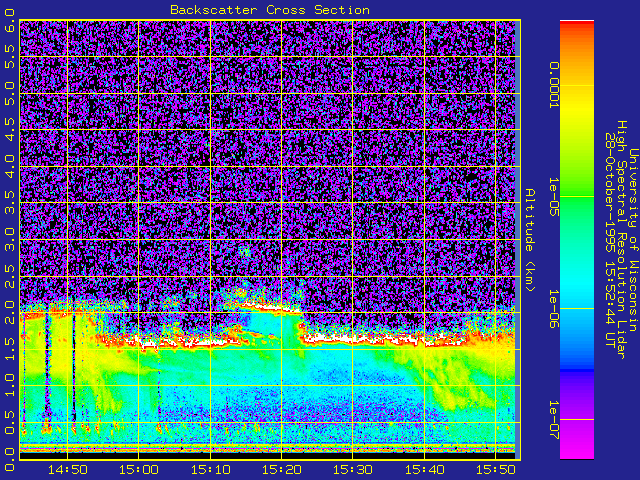Click the 'Backscatter Cross Section' plot title

[270, 10]
